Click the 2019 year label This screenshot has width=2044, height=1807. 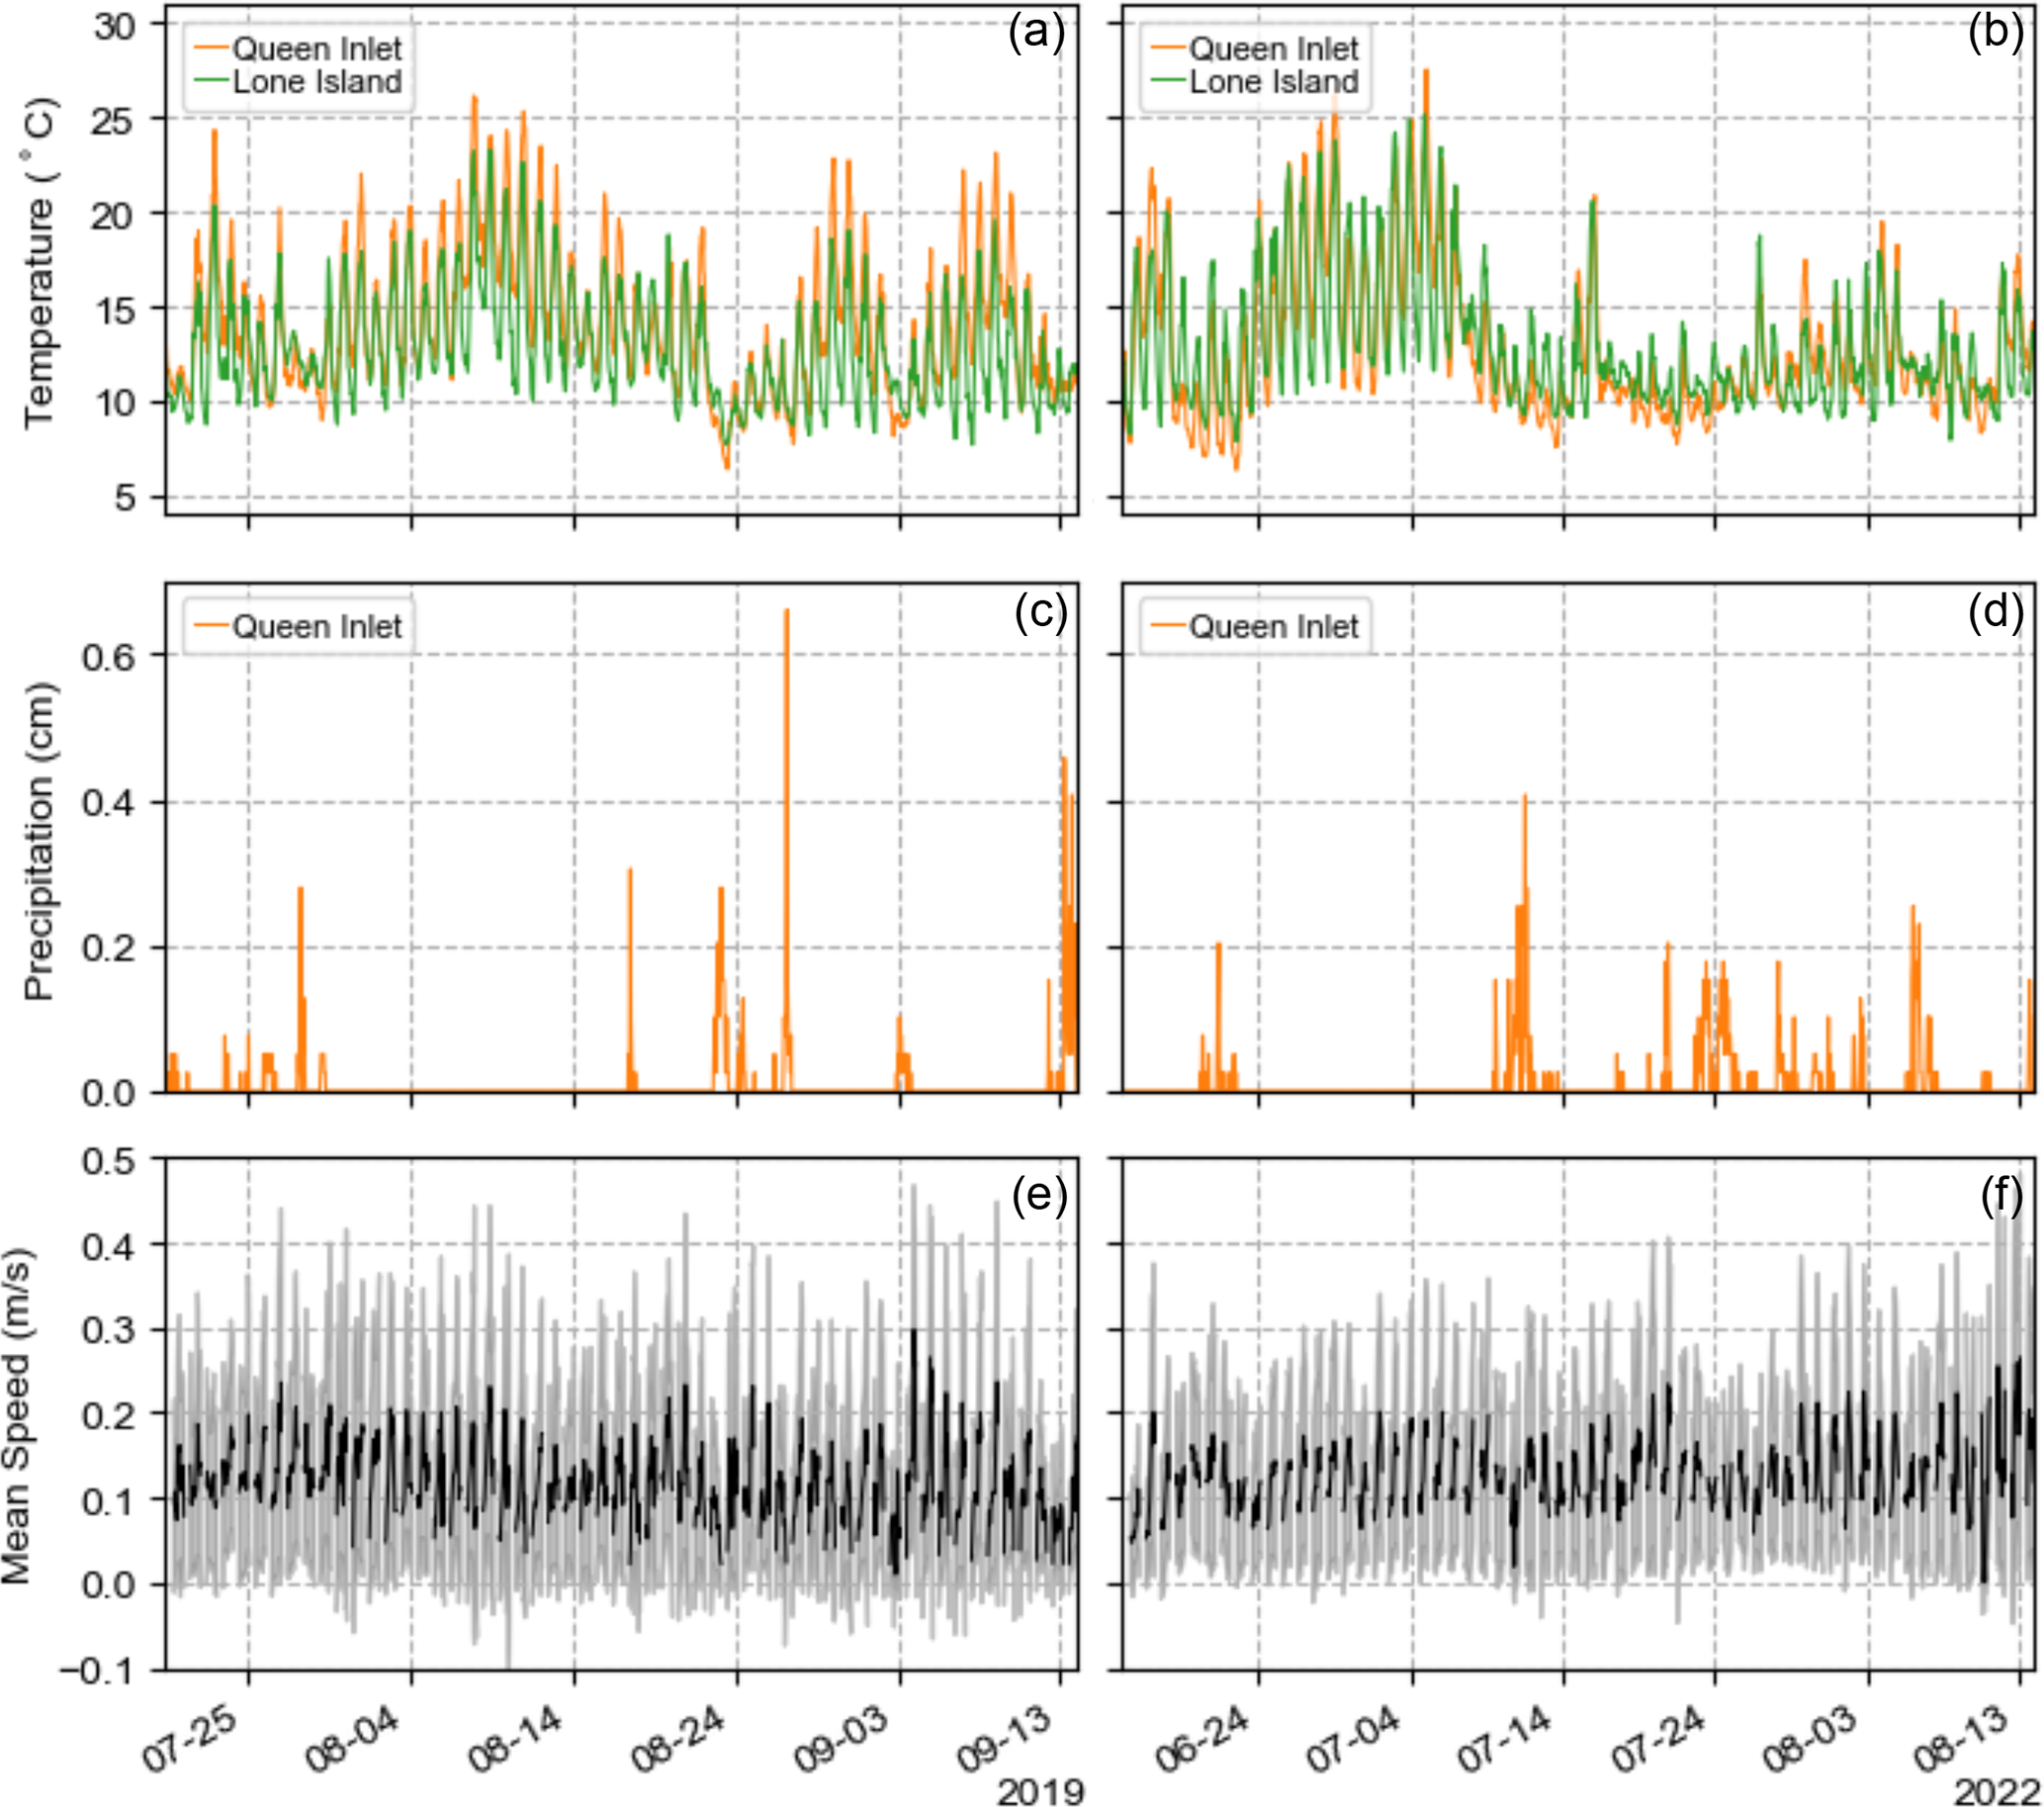[x=1040, y=1792]
